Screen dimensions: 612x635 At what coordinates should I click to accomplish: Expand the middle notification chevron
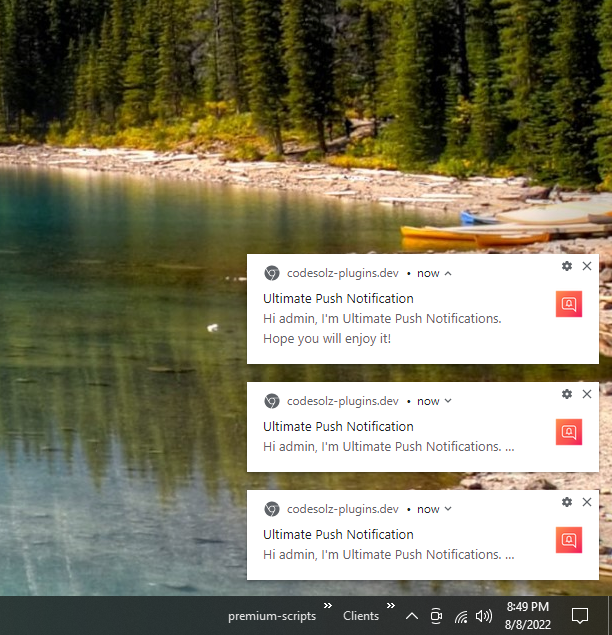(x=448, y=401)
